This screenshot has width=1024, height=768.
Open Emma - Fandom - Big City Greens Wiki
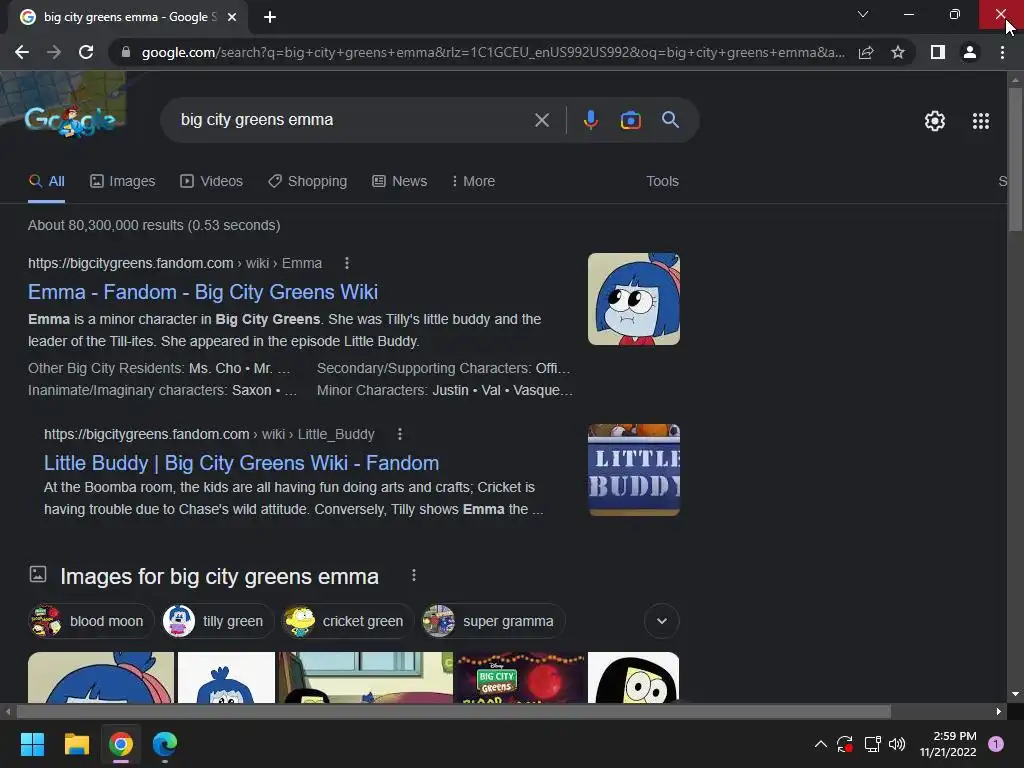click(x=202, y=292)
